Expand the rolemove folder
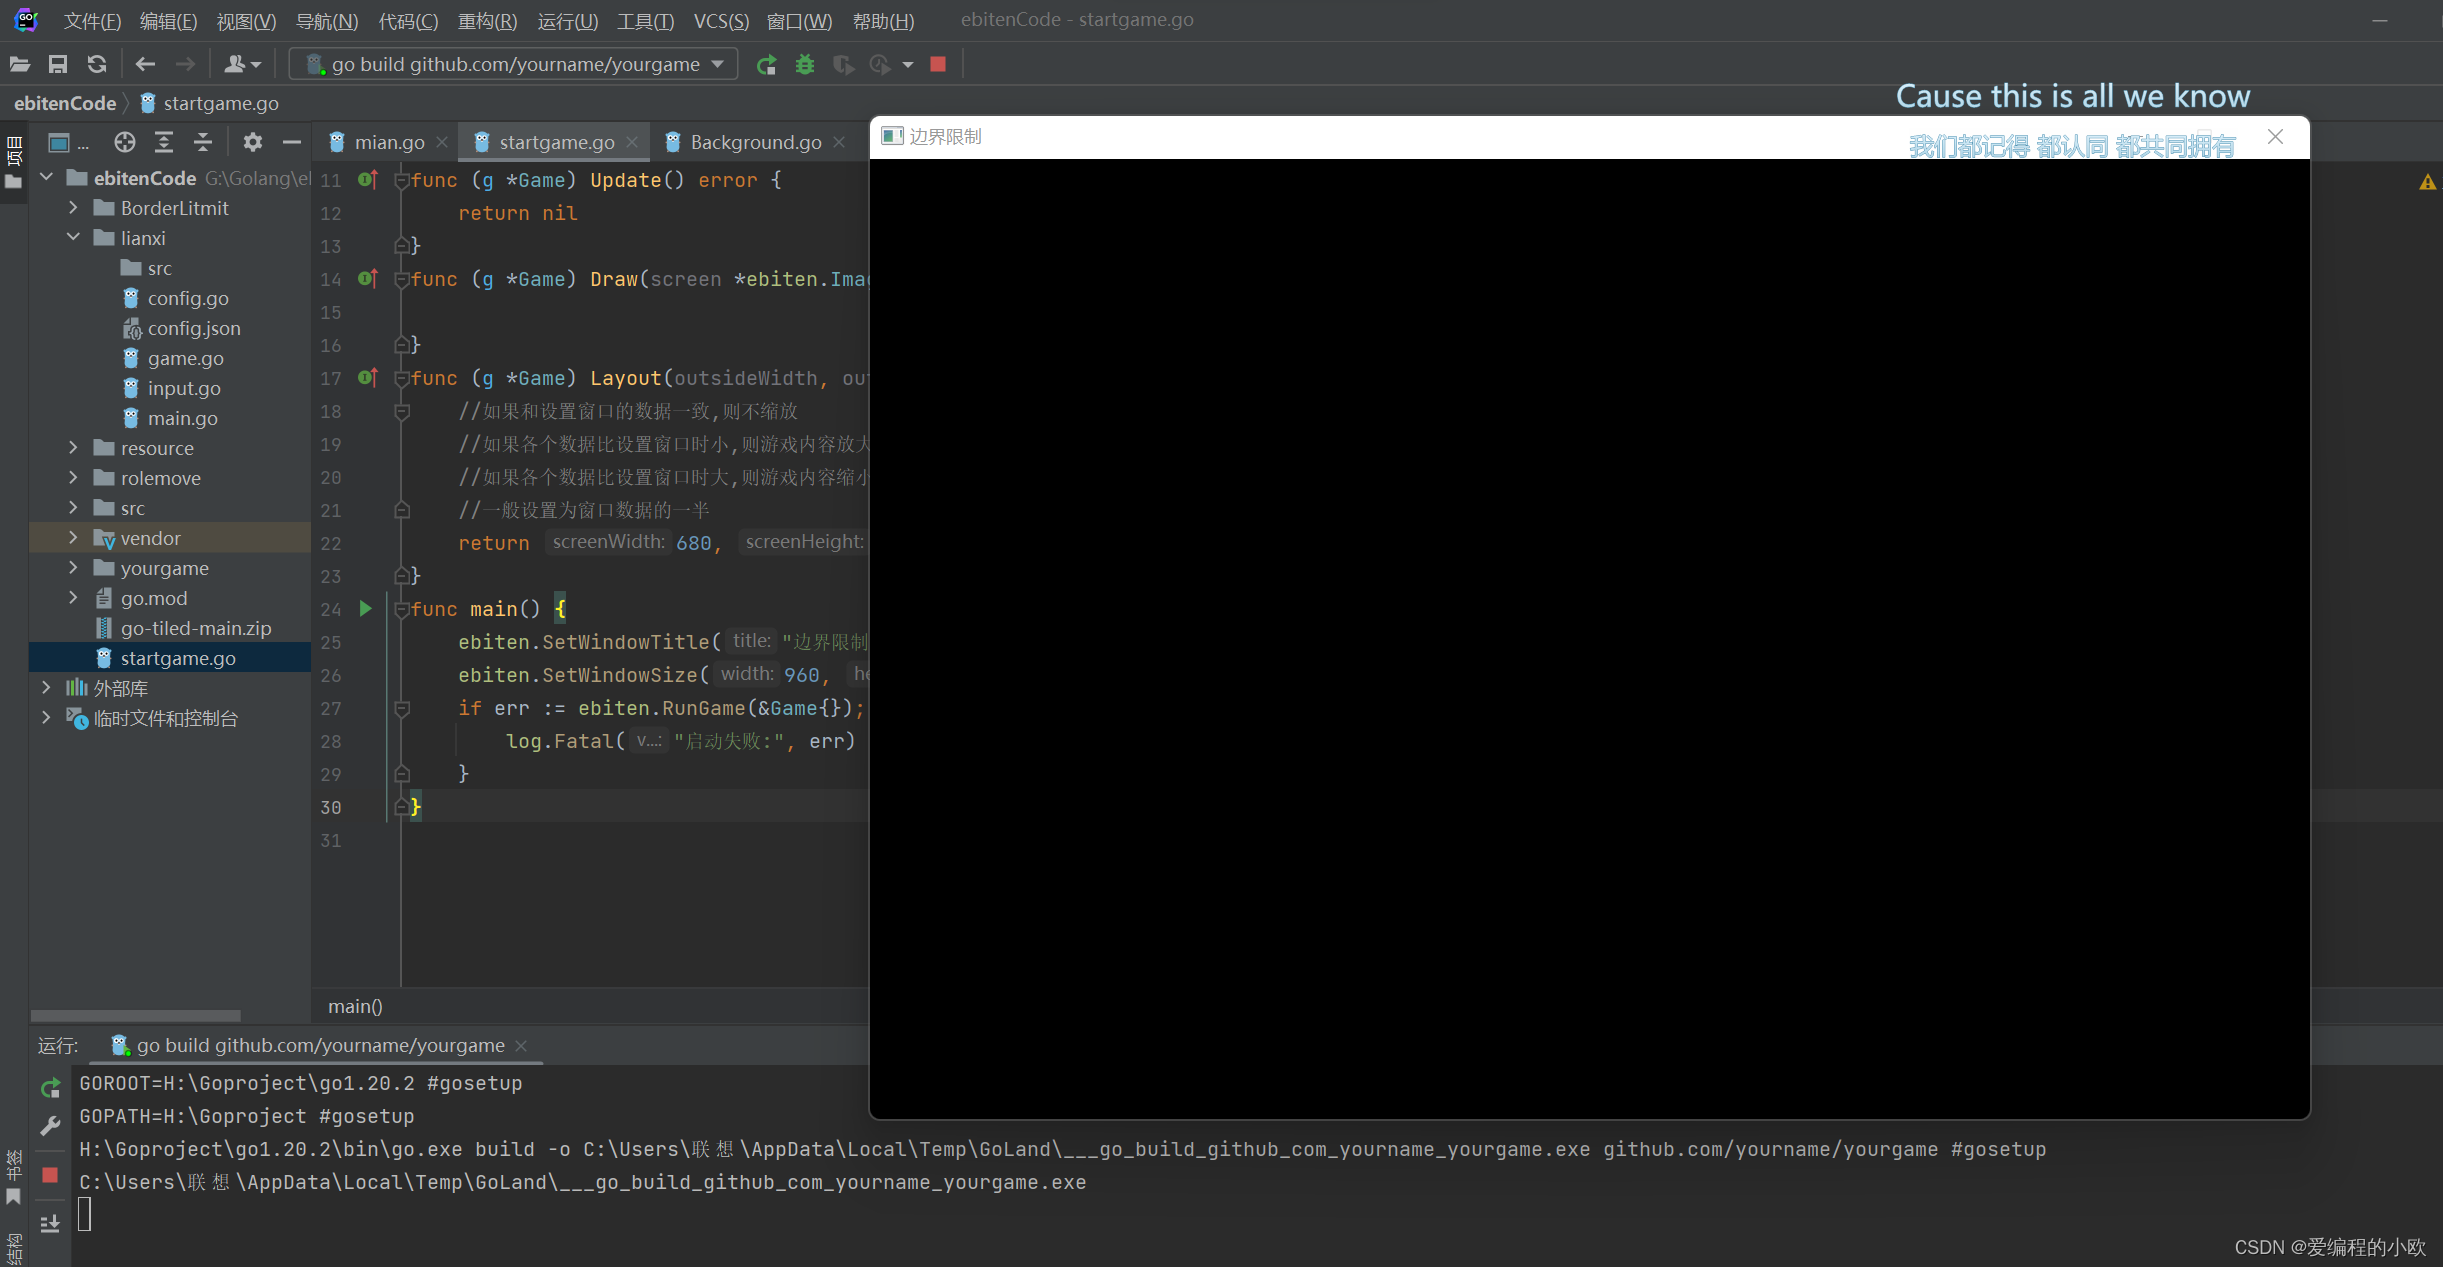The width and height of the screenshot is (2443, 1267). [73, 478]
